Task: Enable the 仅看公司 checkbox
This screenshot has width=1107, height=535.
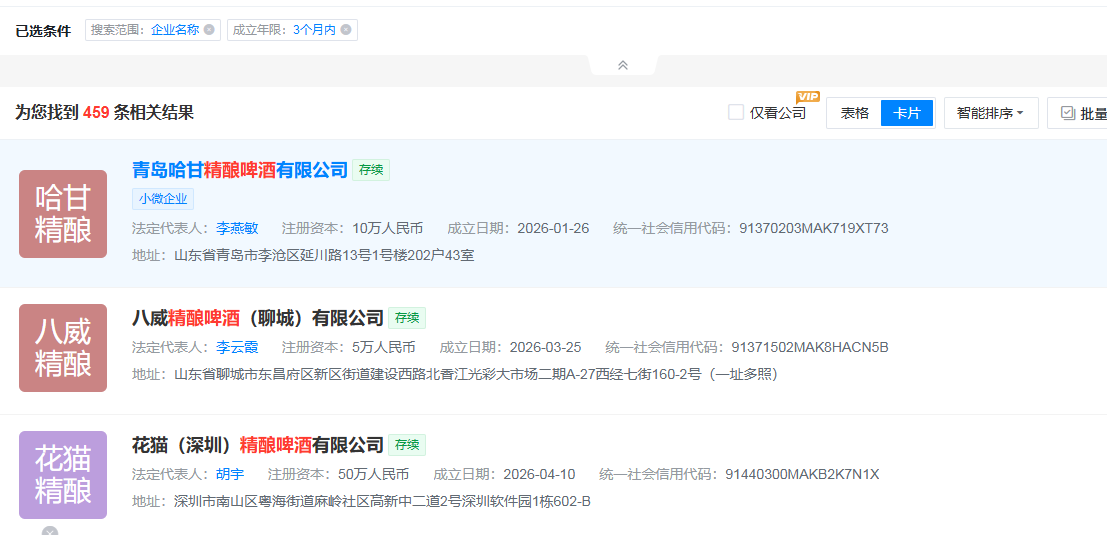Action: coord(736,113)
